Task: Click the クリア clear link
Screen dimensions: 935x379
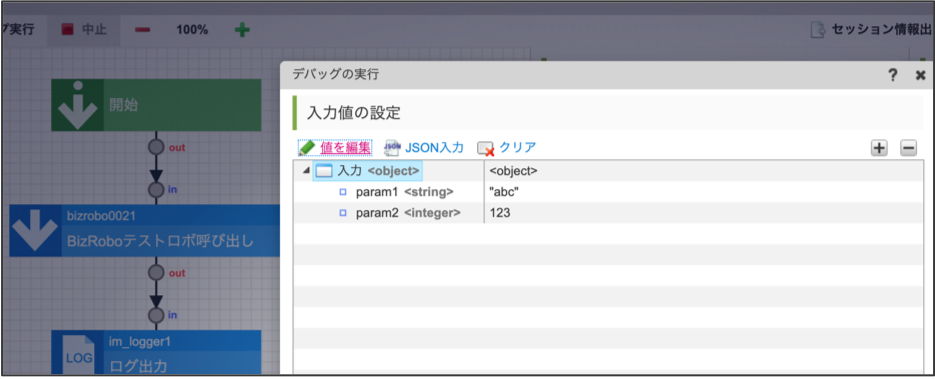Action: pos(518,147)
